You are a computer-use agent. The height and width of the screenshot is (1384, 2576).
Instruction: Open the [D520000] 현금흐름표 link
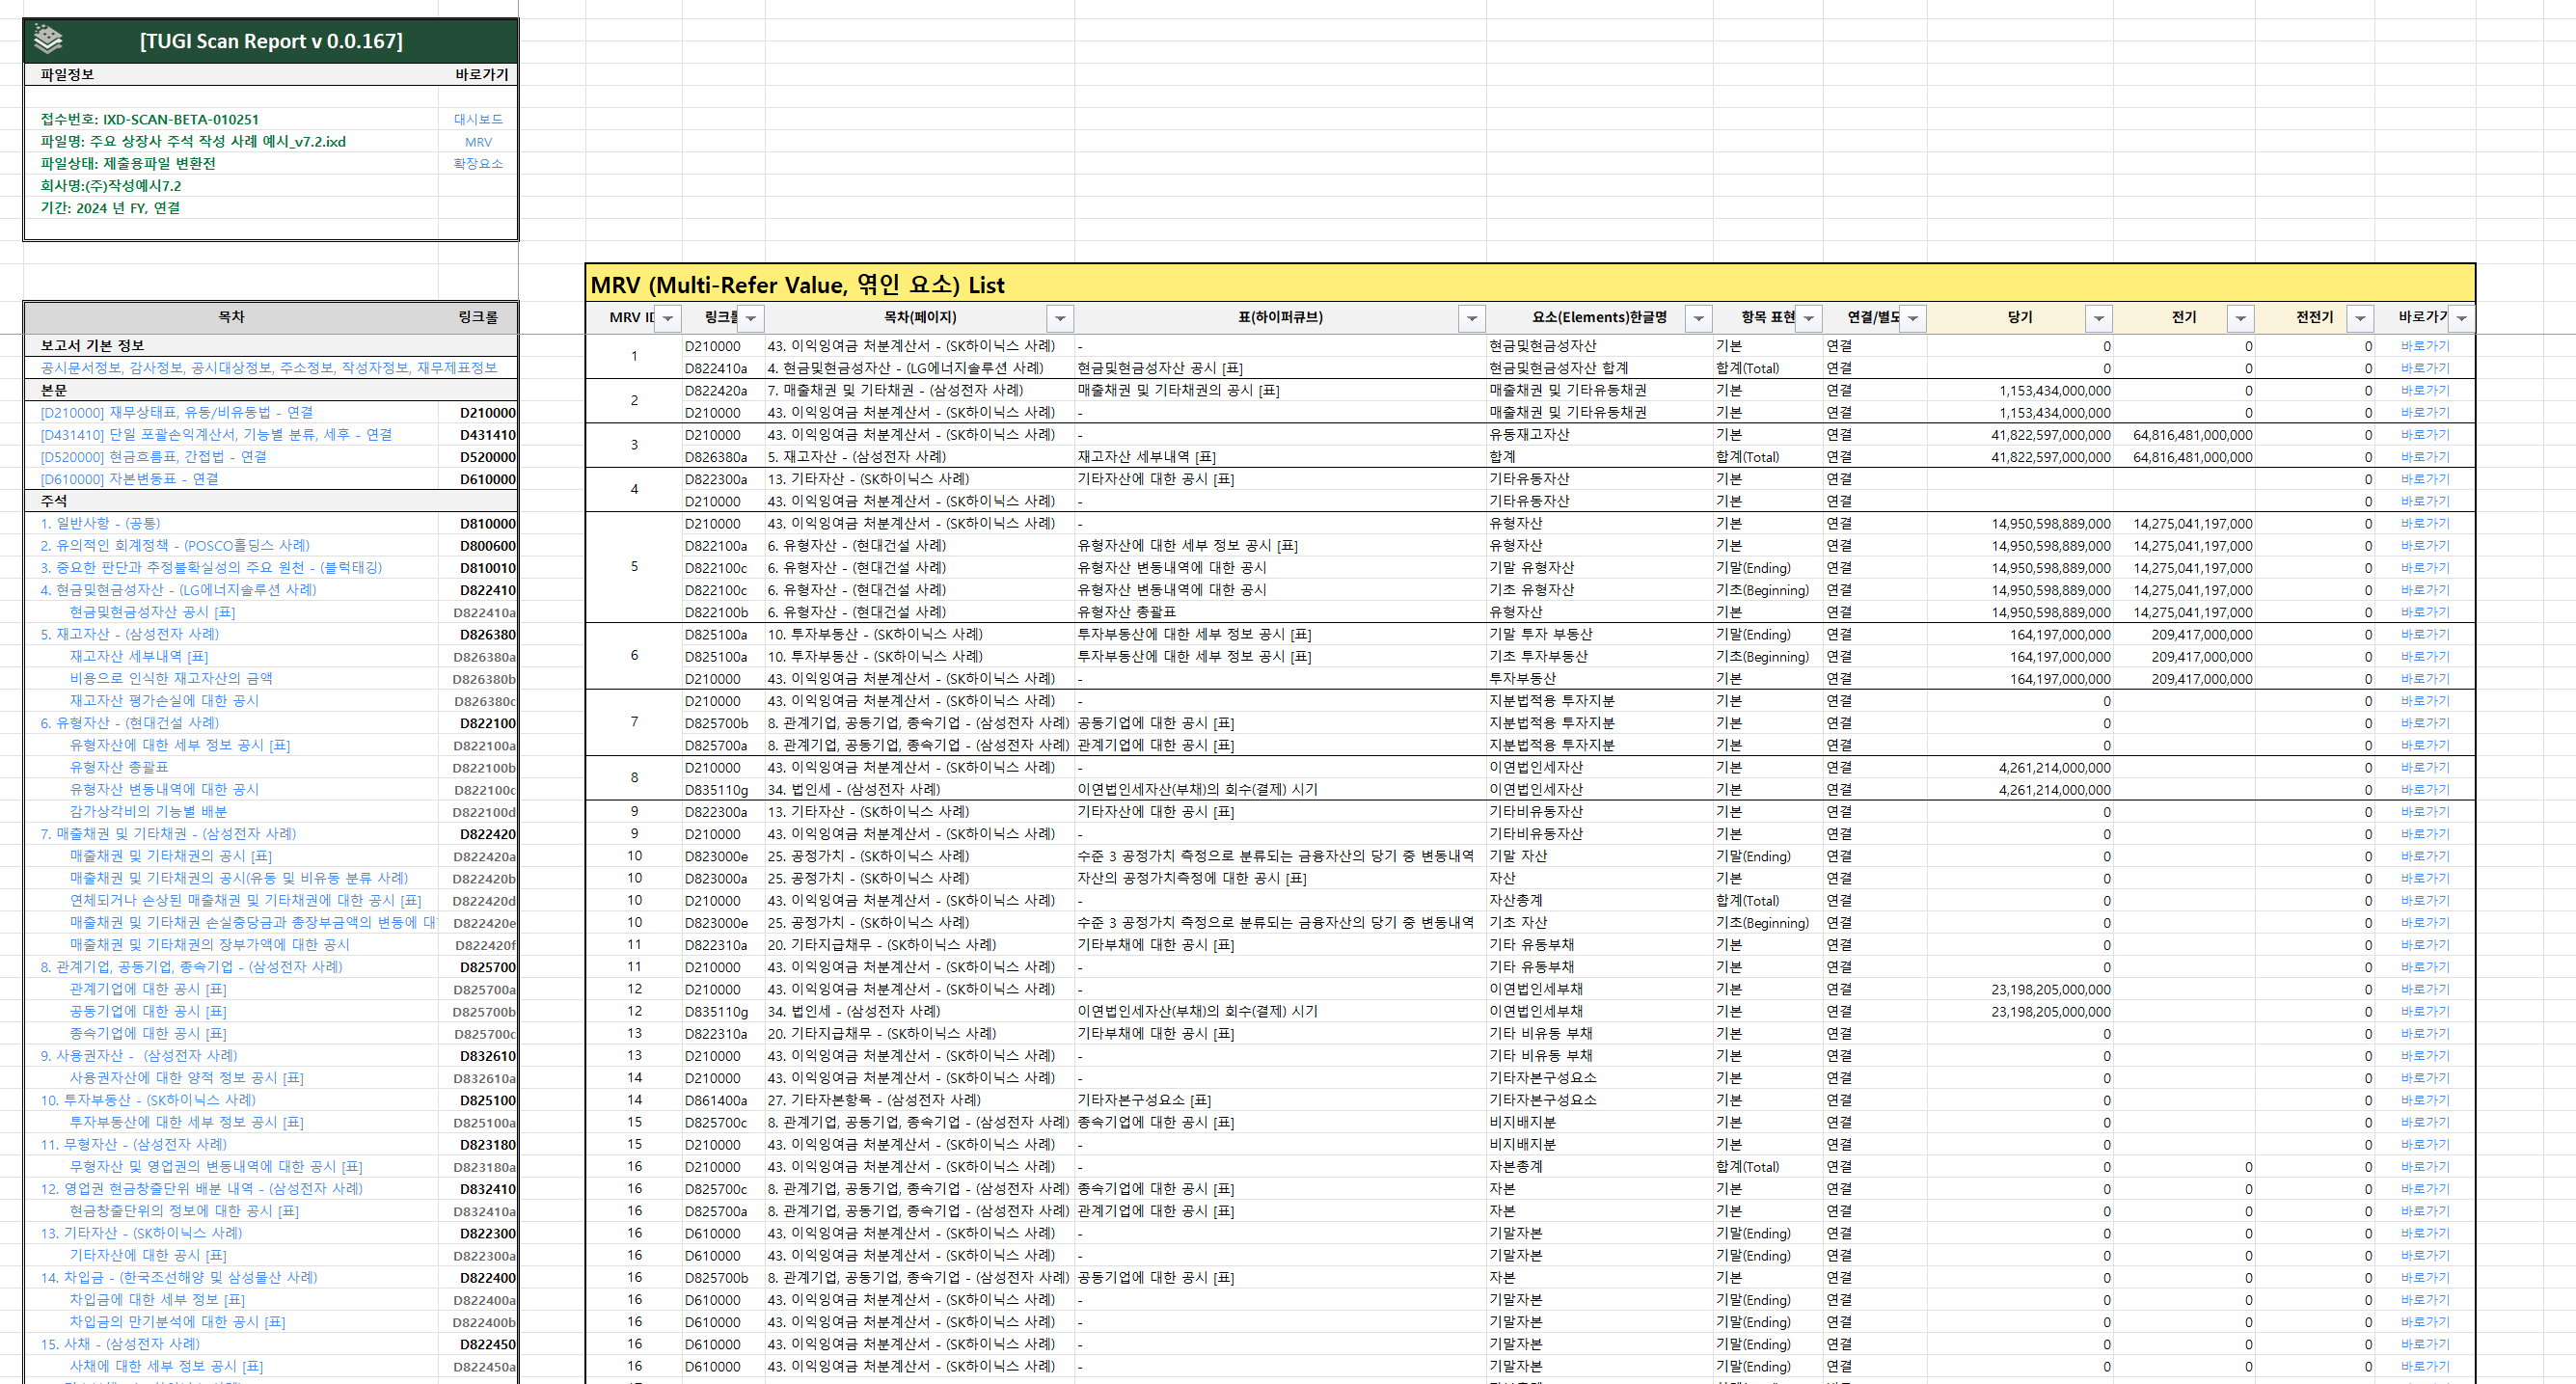coord(153,457)
